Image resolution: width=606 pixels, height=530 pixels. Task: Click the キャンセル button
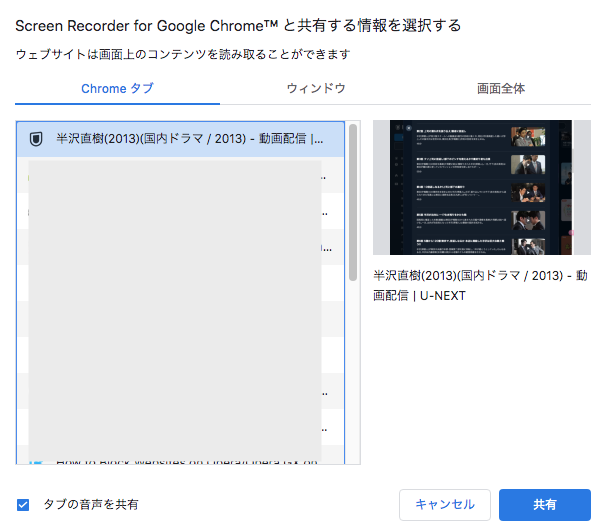click(x=445, y=504)
